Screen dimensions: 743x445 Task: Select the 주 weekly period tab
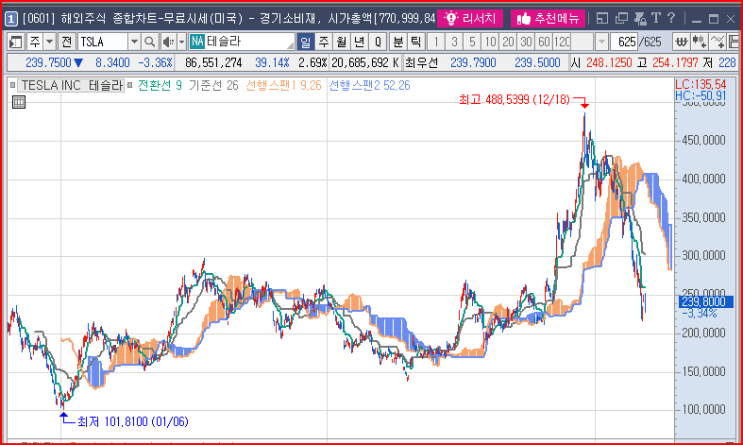click(x=324, y=42)
